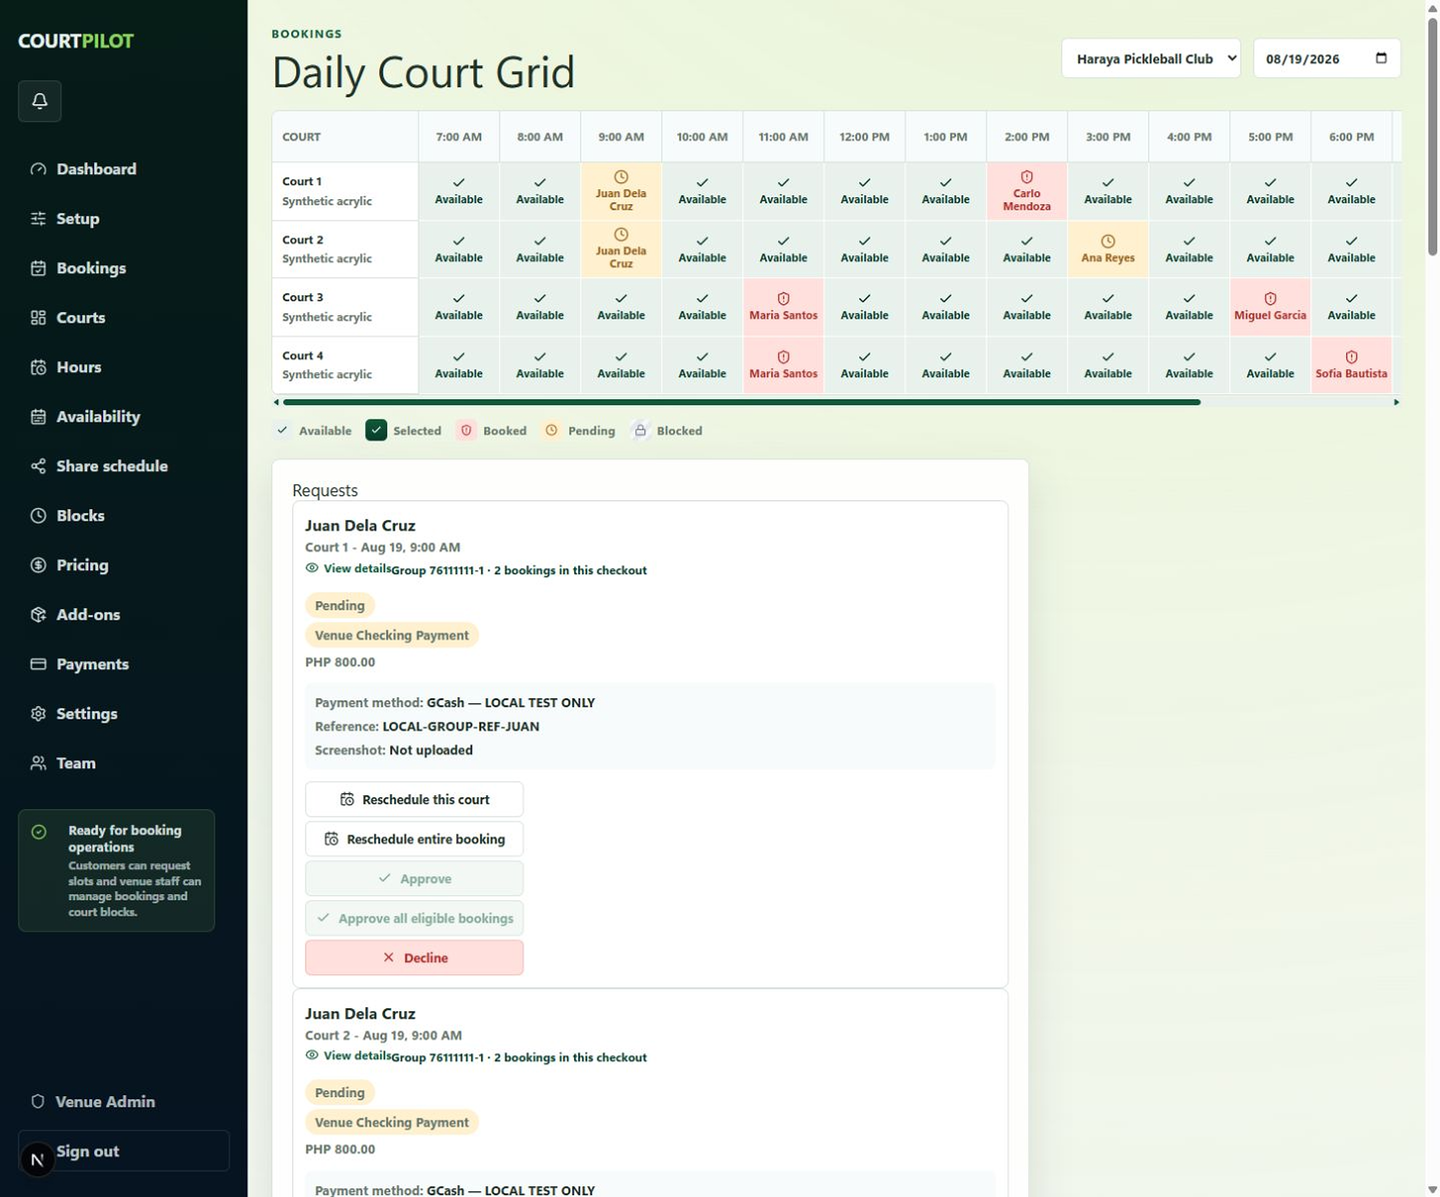Viewport: 1440px width, 1197px height.
Task: Click the Courts grid icon
Action: click(x=38, y=317)
